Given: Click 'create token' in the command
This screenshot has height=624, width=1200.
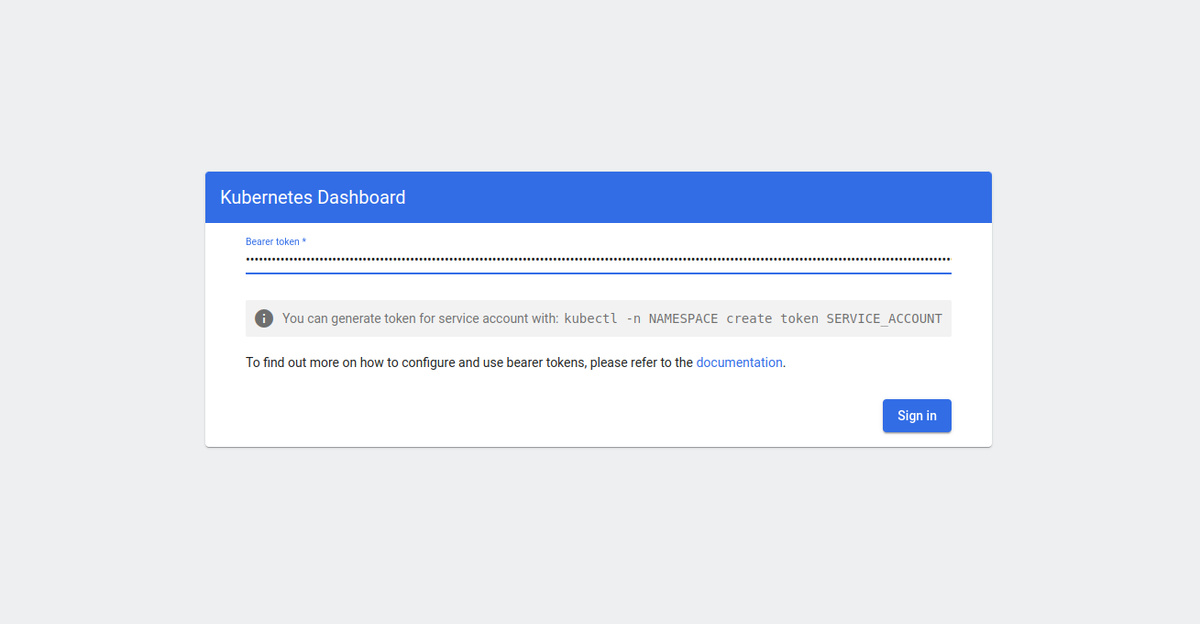Looking at the screenshot, I should pyautogui.click(x=772, y=319).
